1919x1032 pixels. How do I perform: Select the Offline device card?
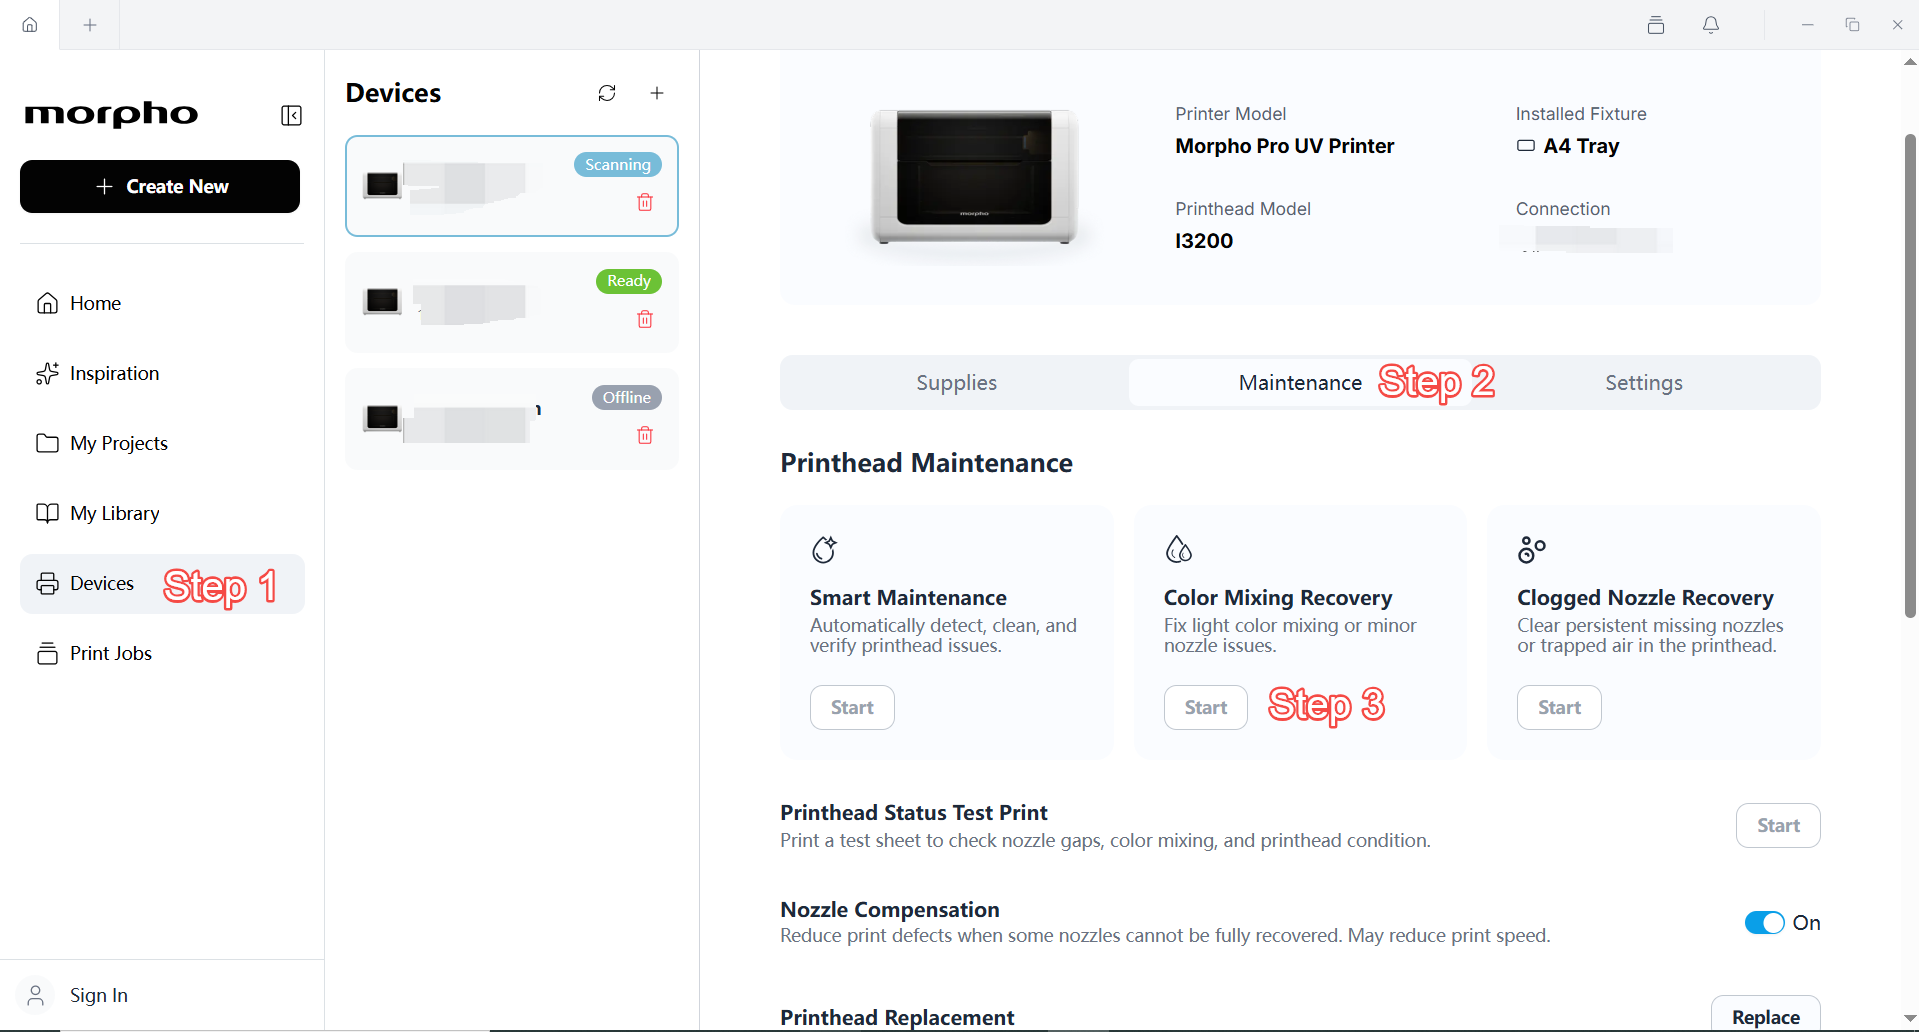pos(512,419)
